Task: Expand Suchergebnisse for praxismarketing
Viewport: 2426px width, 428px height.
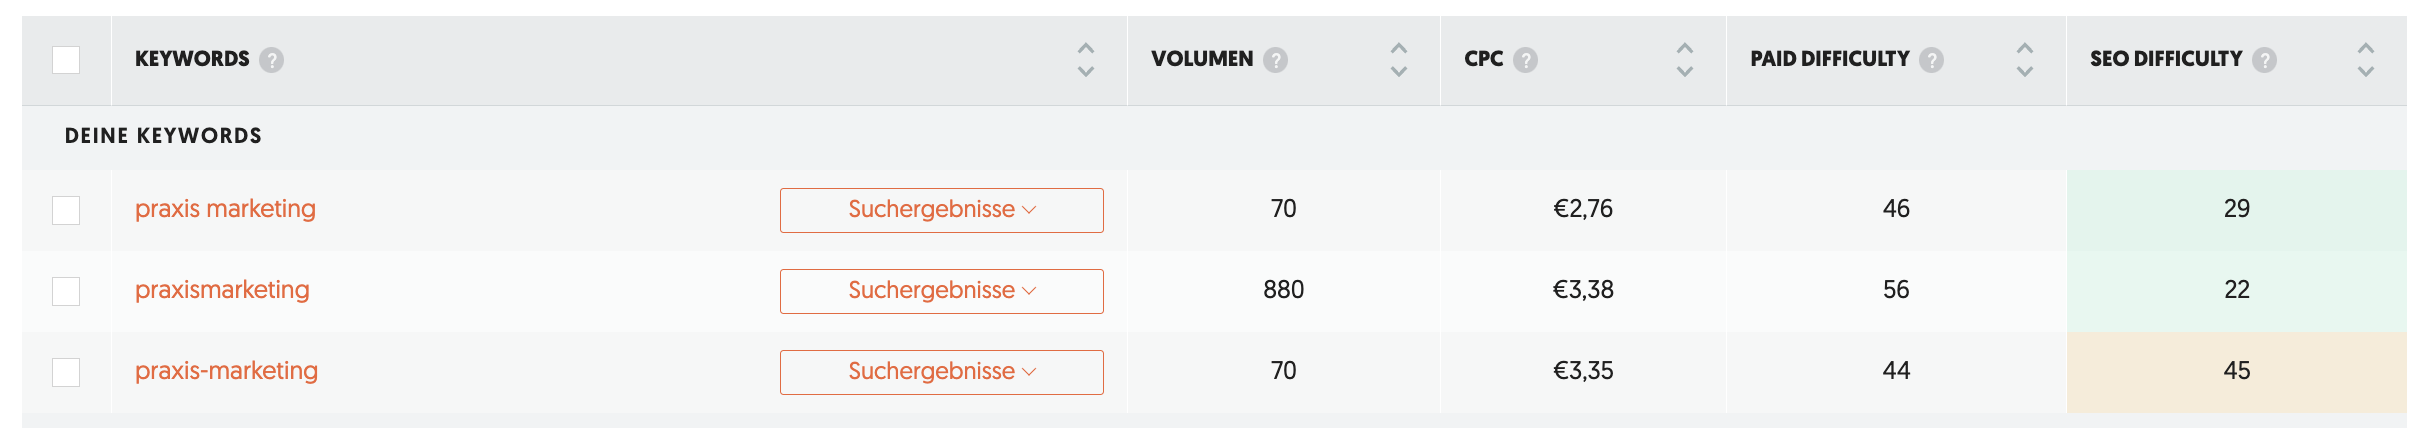Action: coord(942,291)
